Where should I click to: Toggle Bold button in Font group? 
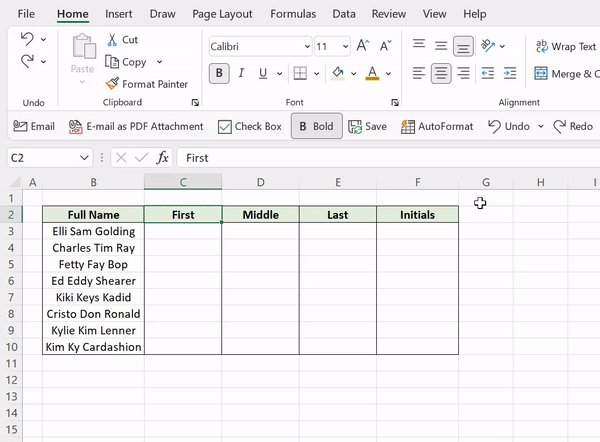219,73
